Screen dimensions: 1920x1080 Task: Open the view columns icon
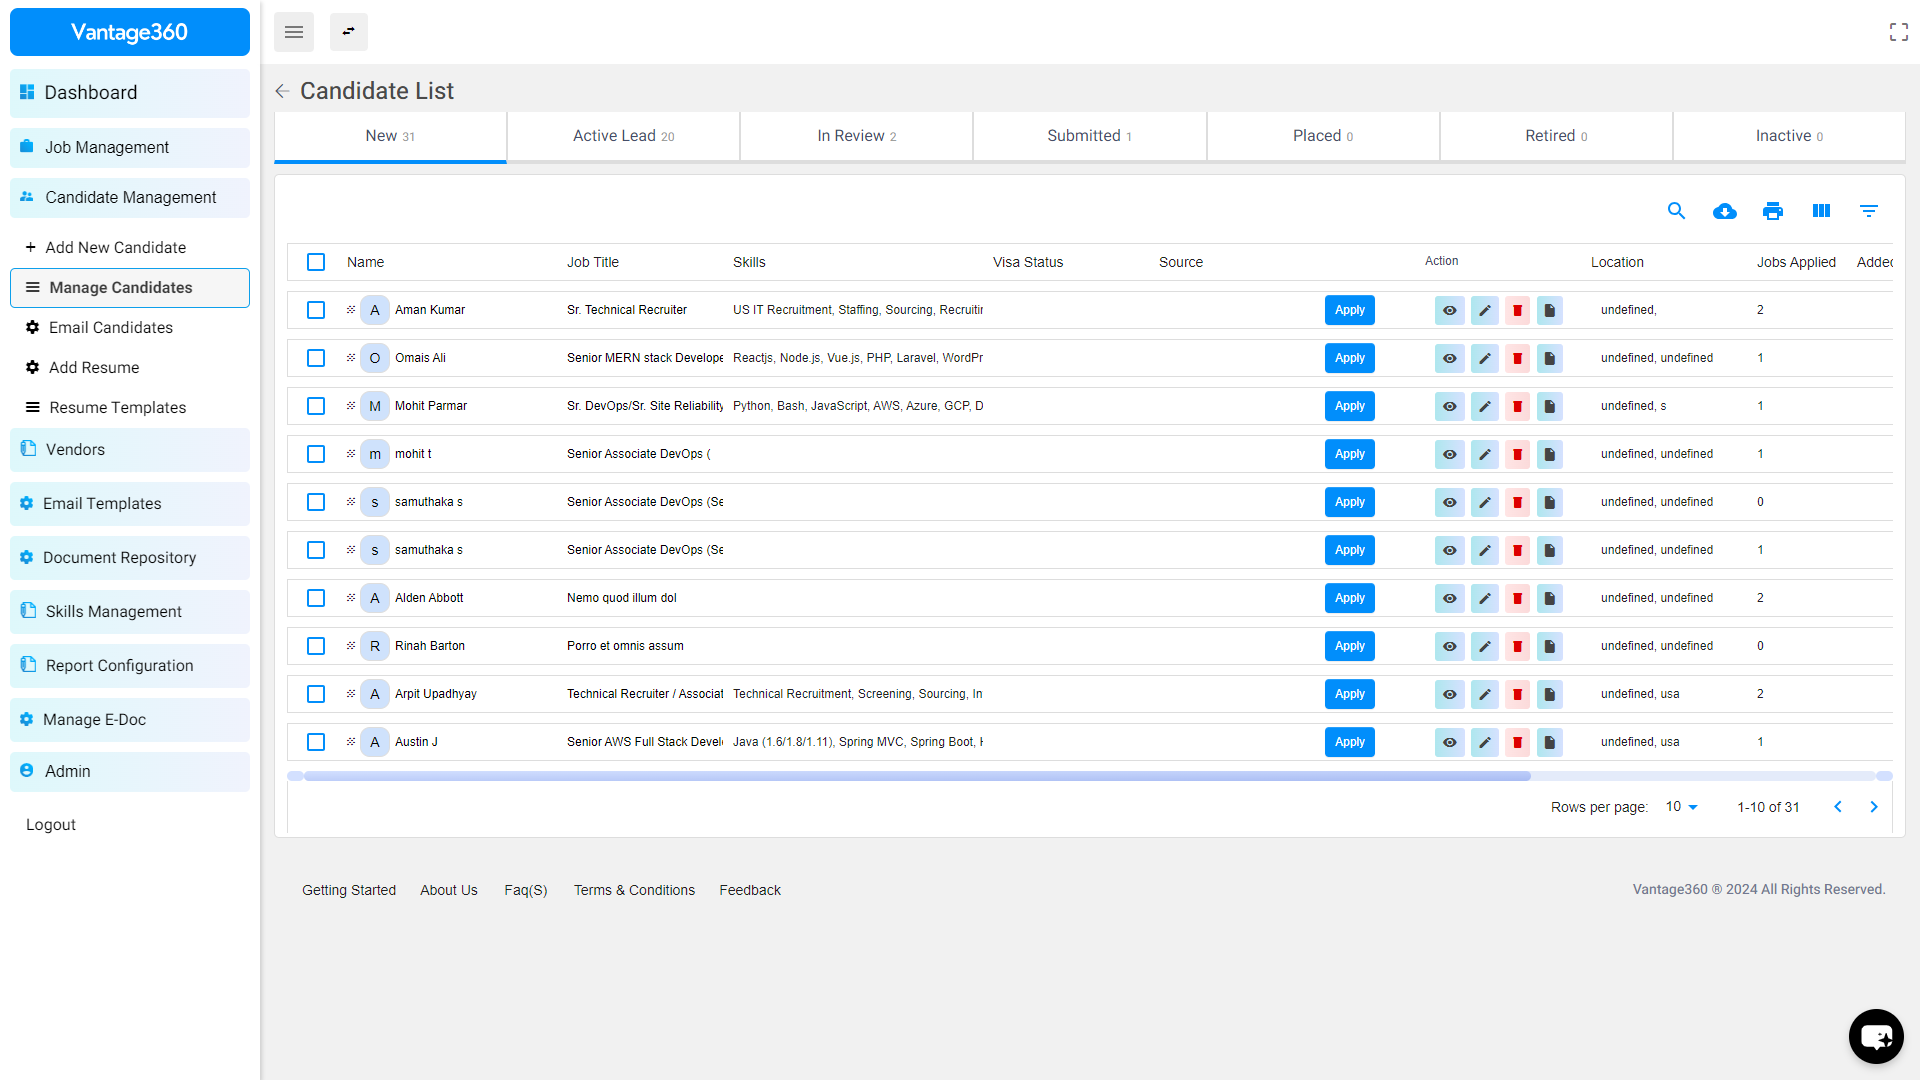point(1821,211)
